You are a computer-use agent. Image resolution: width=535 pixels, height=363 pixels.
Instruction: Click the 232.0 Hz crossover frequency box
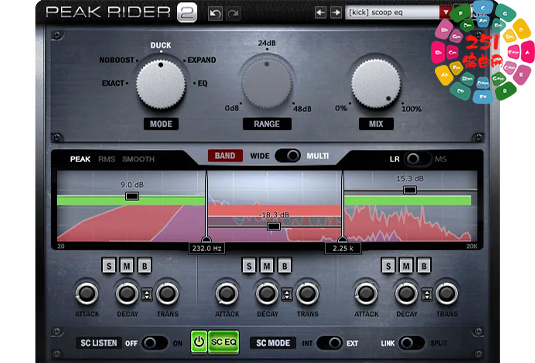click(207, 248)
